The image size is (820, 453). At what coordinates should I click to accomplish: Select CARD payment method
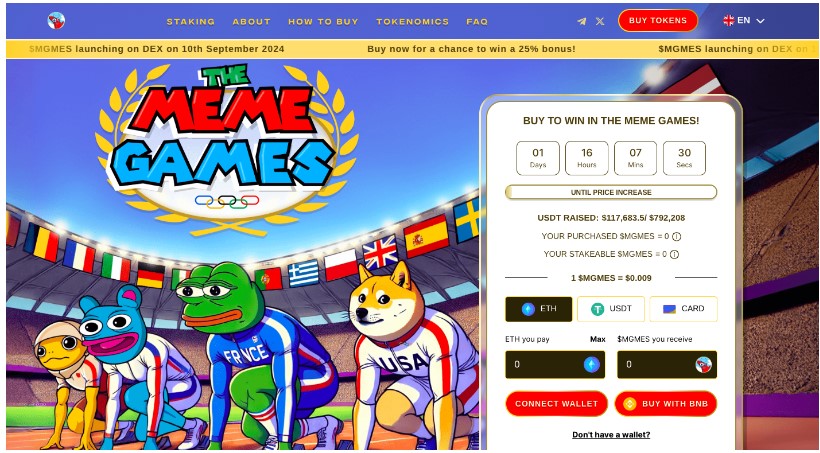tap(683, 309)
